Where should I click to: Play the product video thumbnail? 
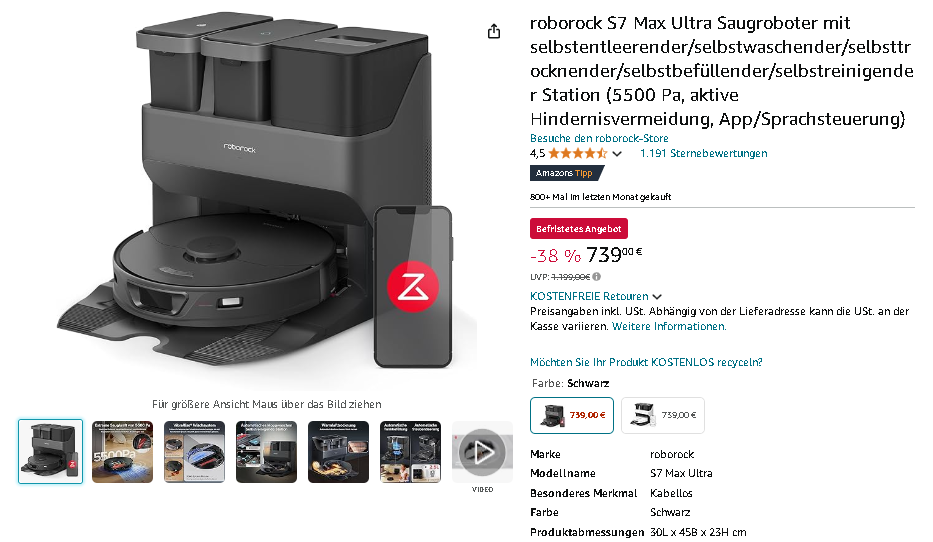[482, 452]
